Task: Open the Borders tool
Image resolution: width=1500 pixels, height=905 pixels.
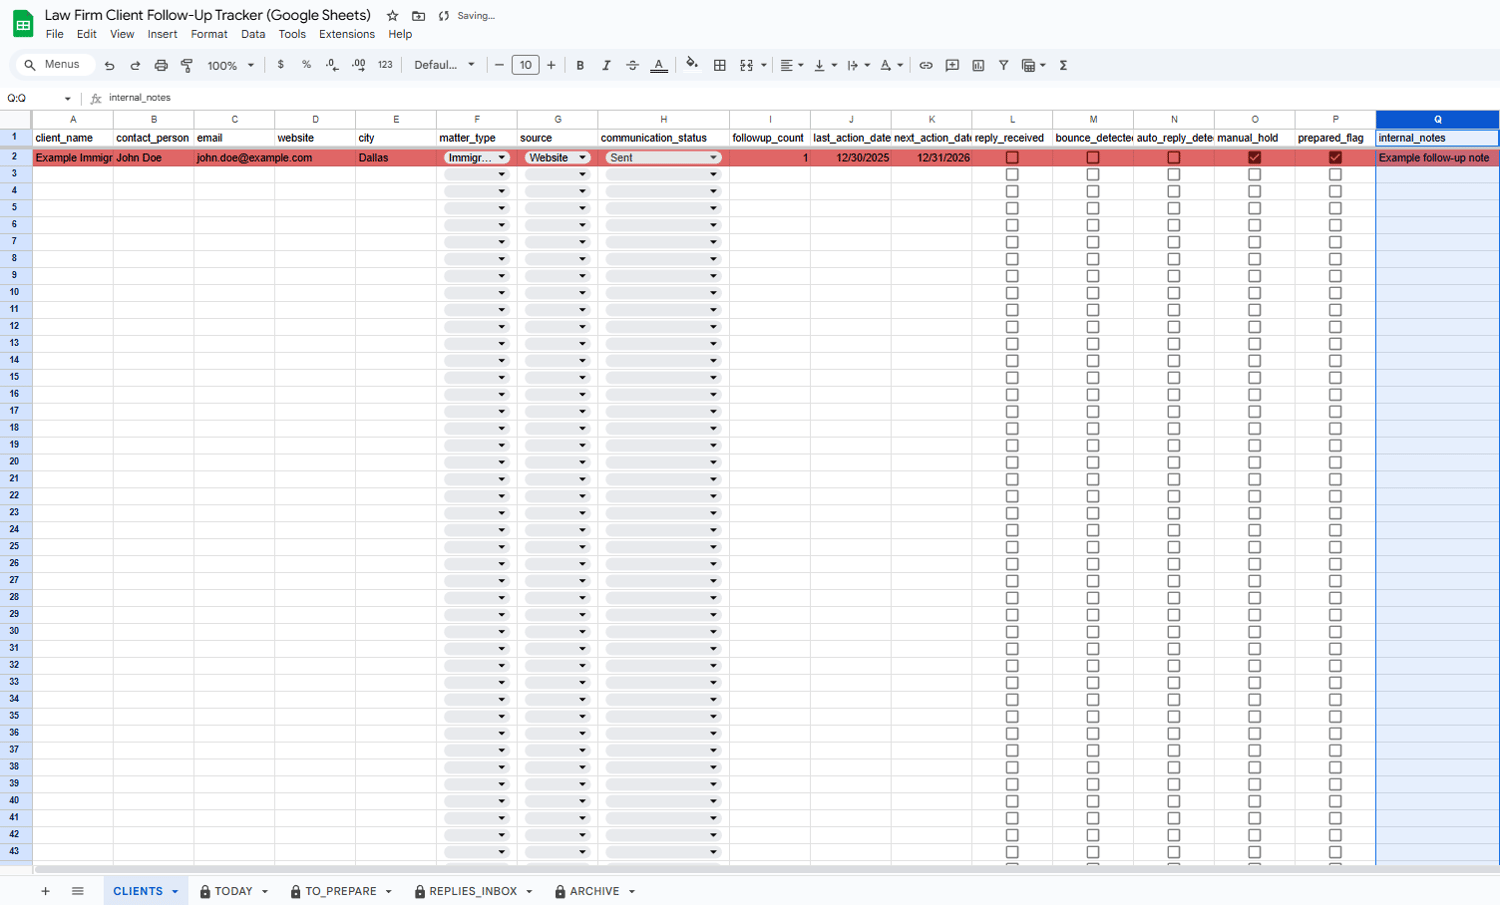Action: point(719,65)
